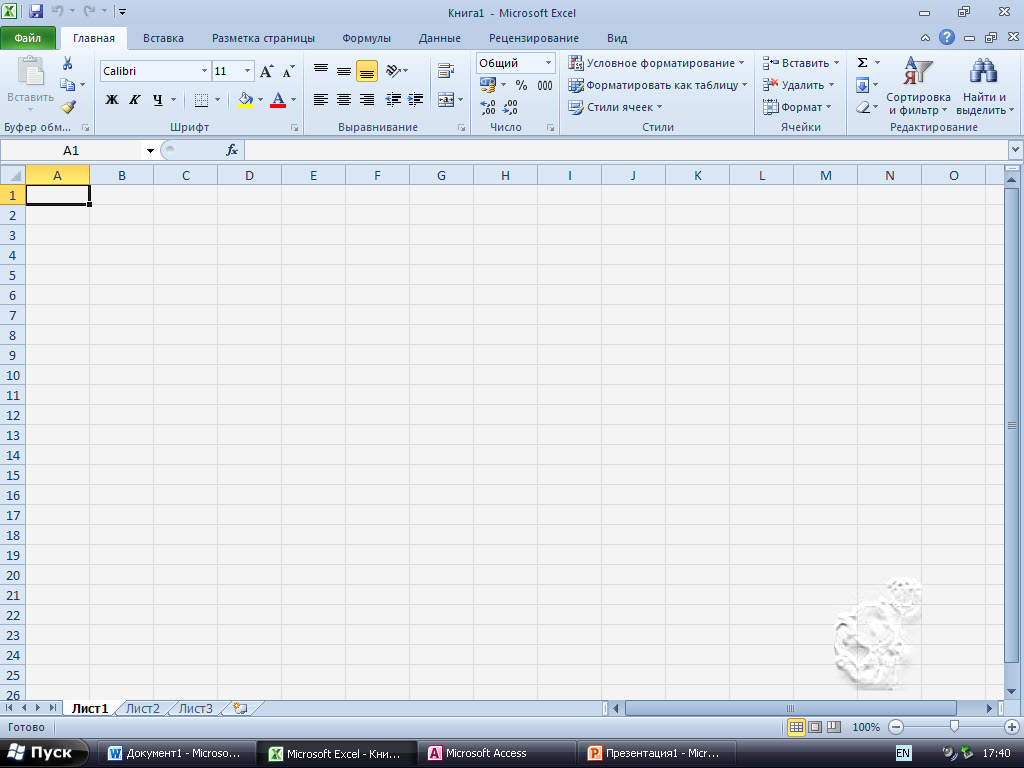Open the Calibri font name dropdown

(x=204, y=71)
